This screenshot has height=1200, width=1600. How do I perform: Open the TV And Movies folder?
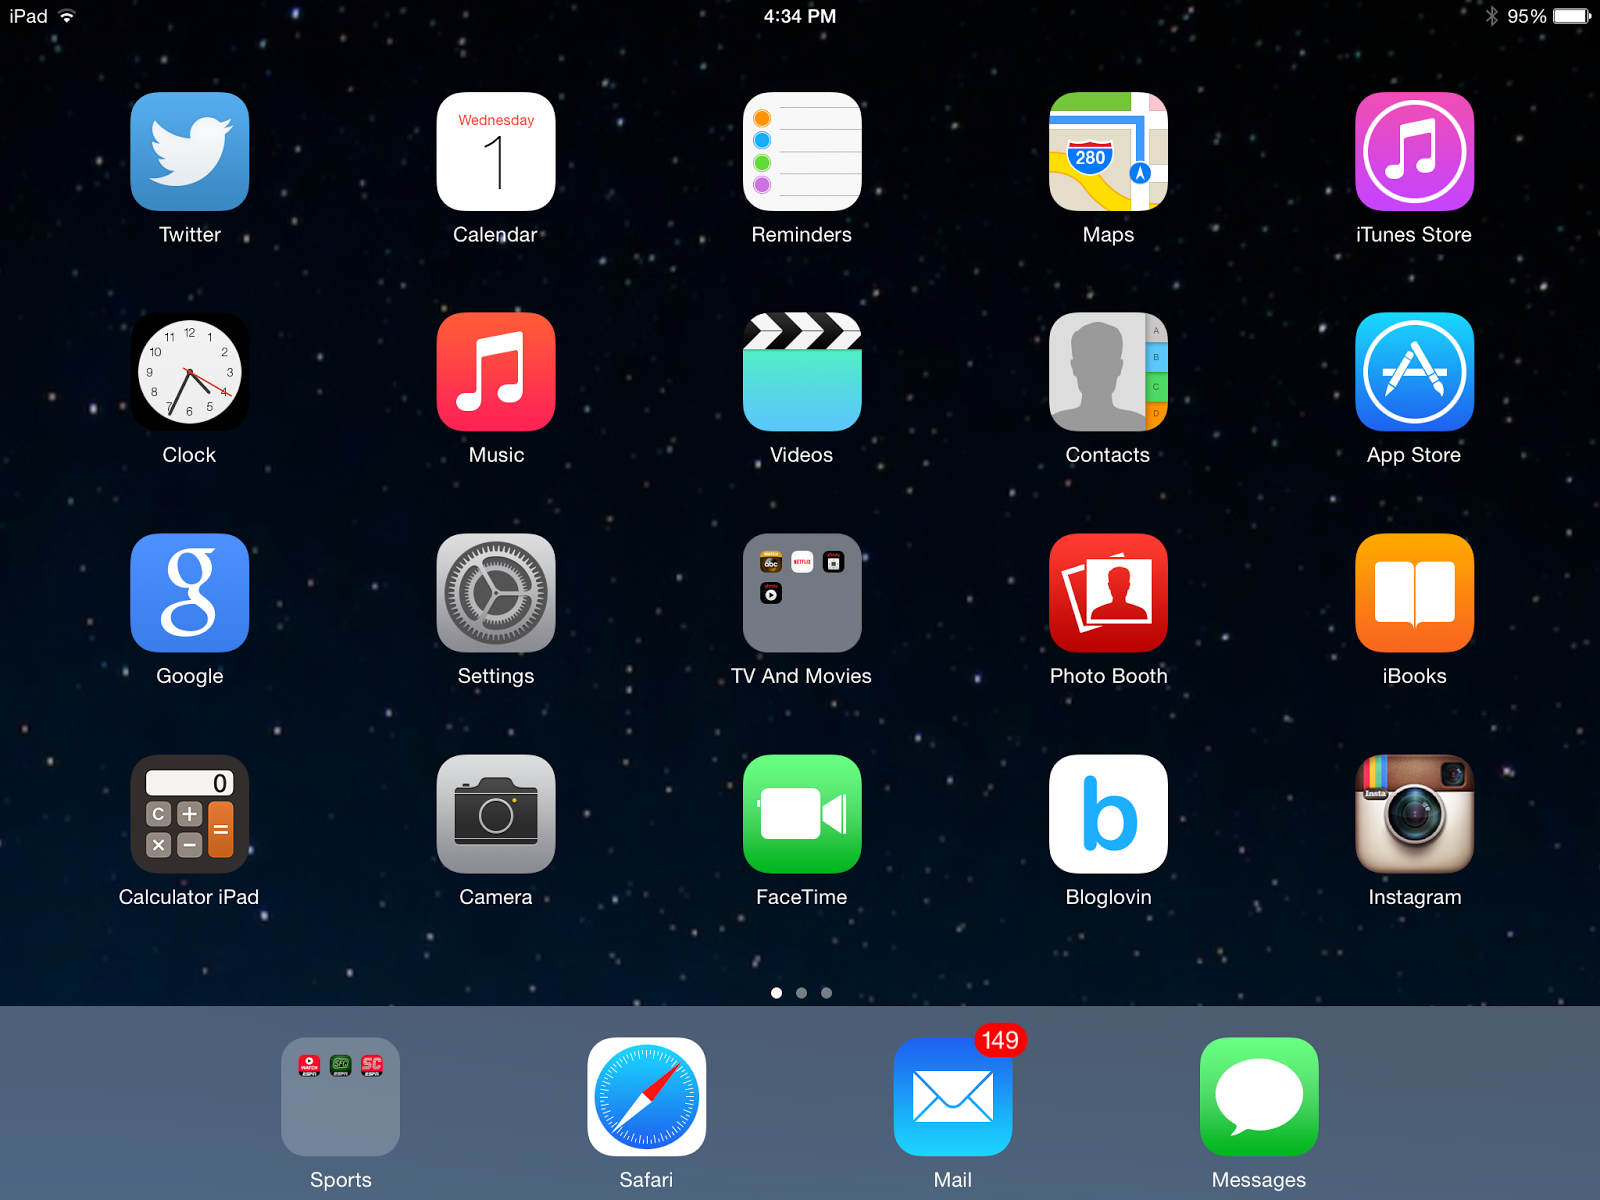(x=802, y=593)
